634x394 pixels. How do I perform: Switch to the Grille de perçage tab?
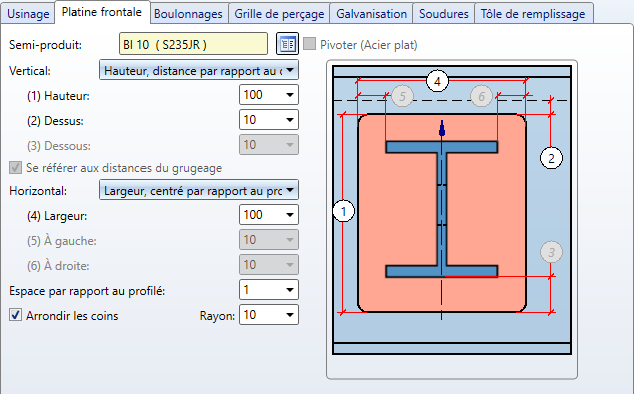click(279, 14)
